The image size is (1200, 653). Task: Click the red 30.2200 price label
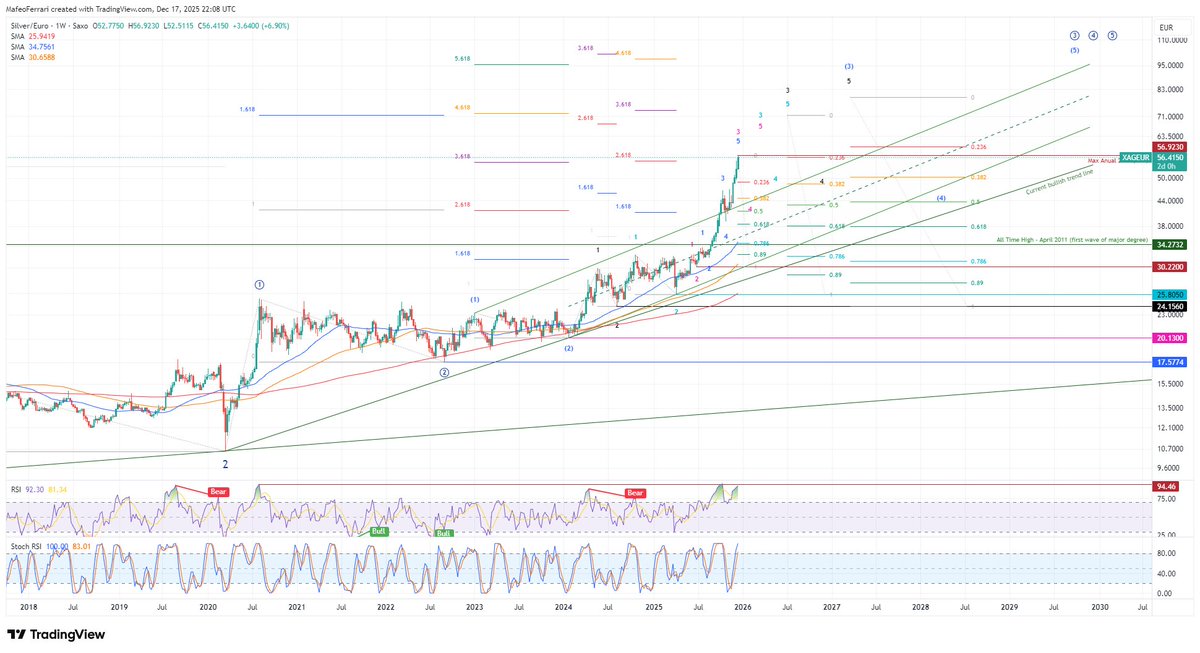click(1169, 267)
